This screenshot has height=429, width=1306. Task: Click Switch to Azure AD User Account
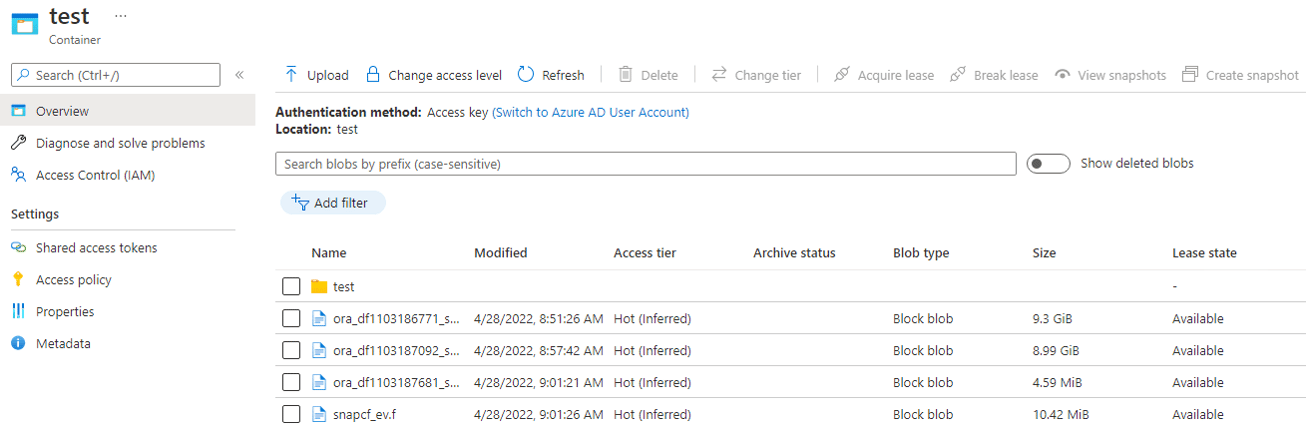click(590, 112)
